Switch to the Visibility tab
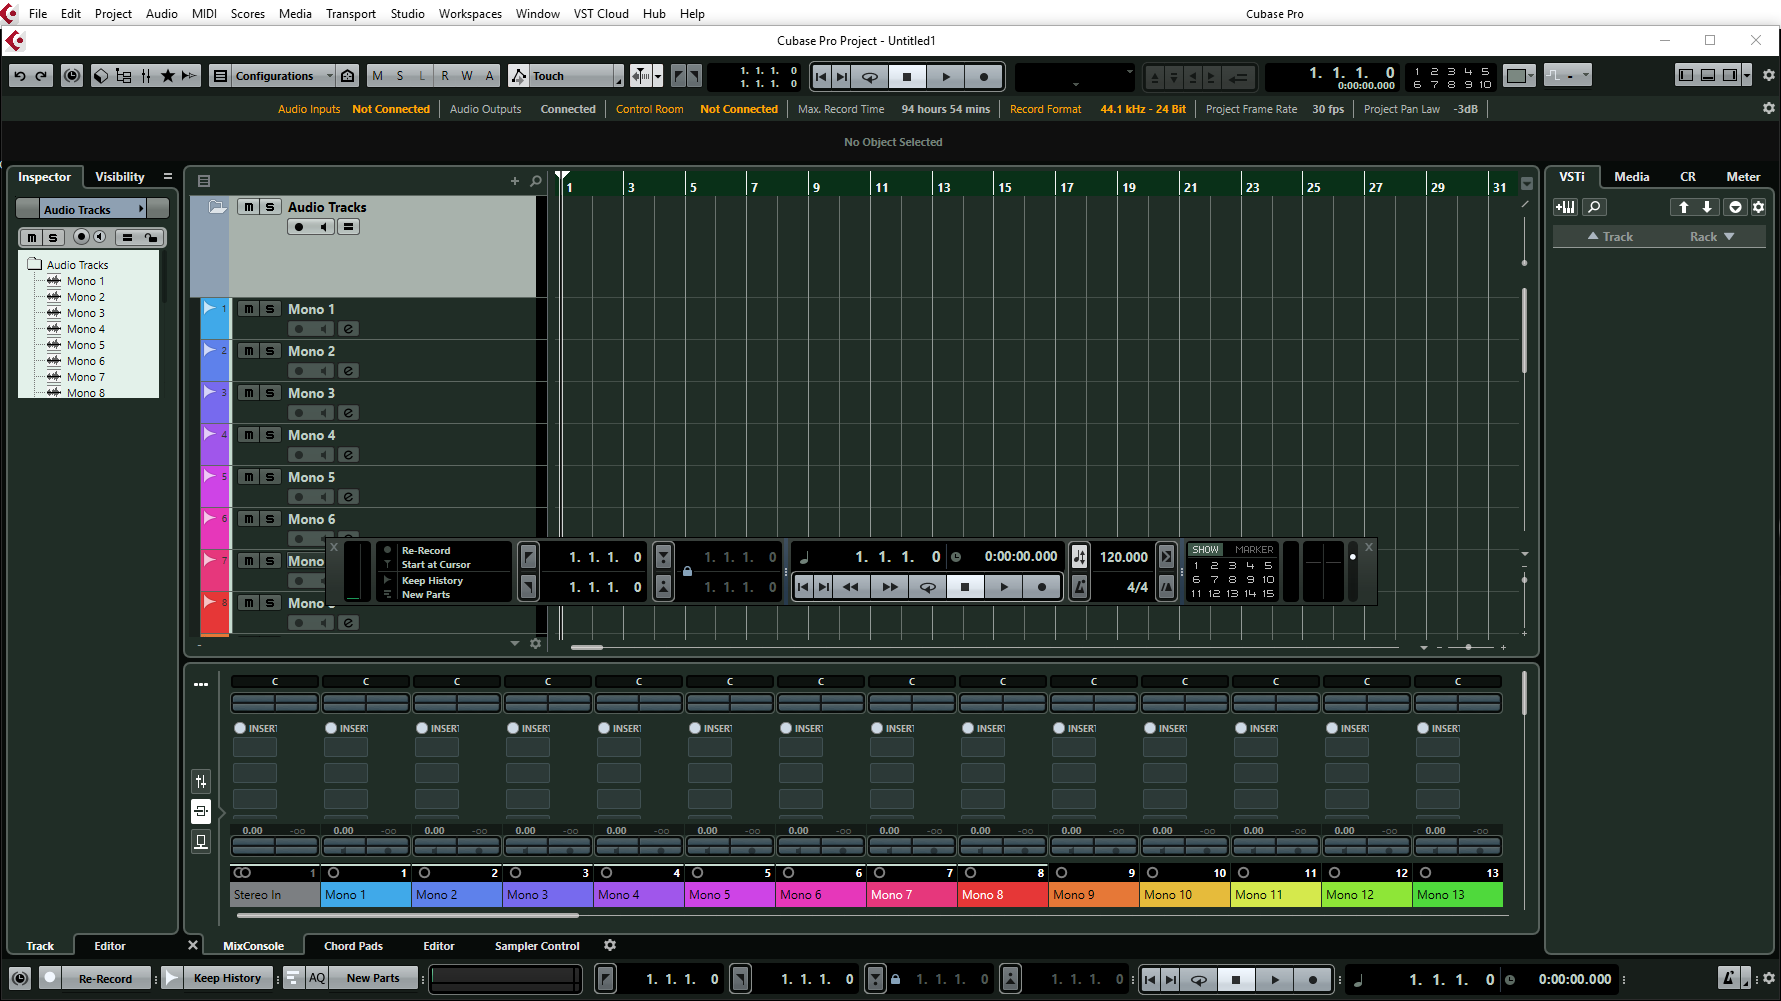Viewport: 1781px width, 1001px height. click(x=120, y=177)
